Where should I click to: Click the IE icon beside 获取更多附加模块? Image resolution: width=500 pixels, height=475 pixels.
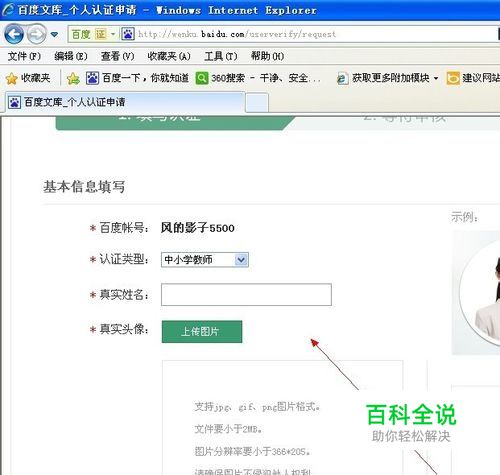click(342, 79)
